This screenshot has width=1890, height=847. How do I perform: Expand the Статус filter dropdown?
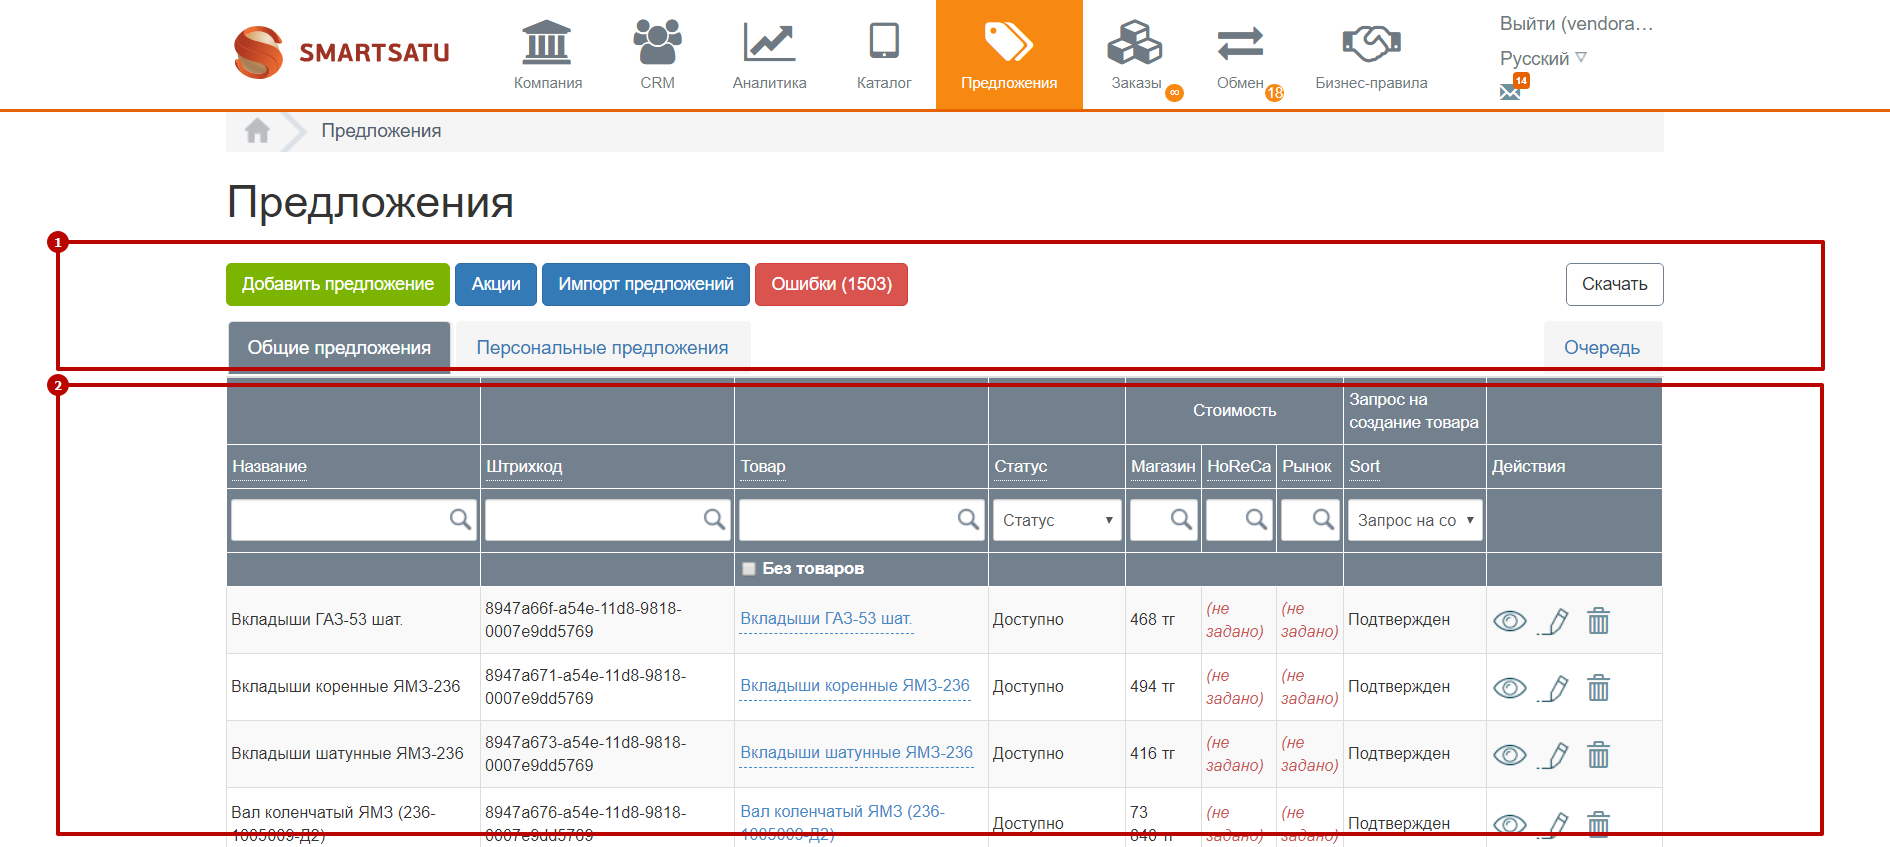(x=1057, y=520)
